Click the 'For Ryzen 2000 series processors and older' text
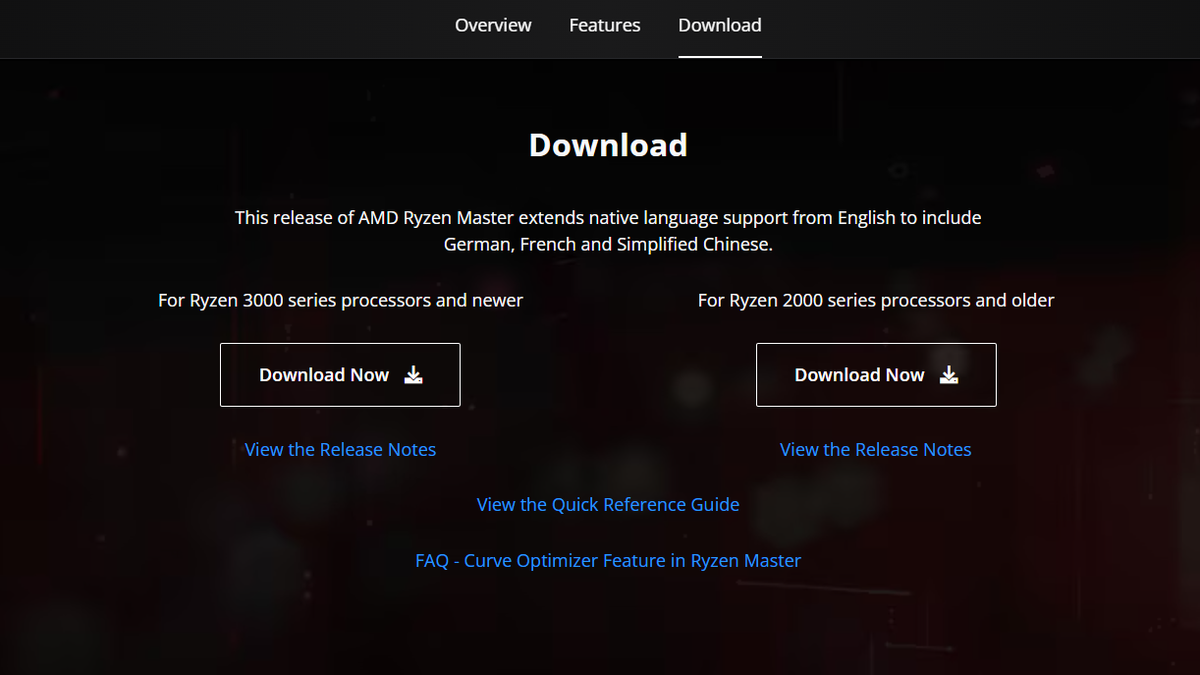Image resolution: width=1200 pixels, height=675 pixels. pos(876,300)
